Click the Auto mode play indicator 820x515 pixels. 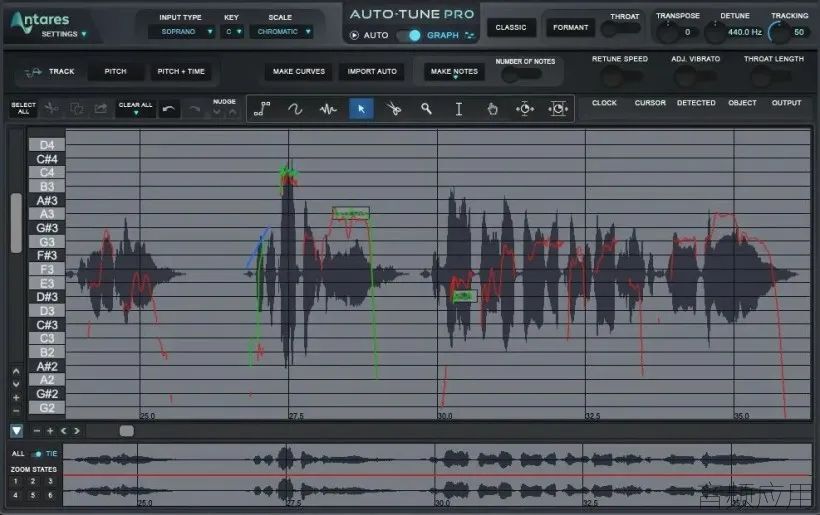[x=355, y=35]
